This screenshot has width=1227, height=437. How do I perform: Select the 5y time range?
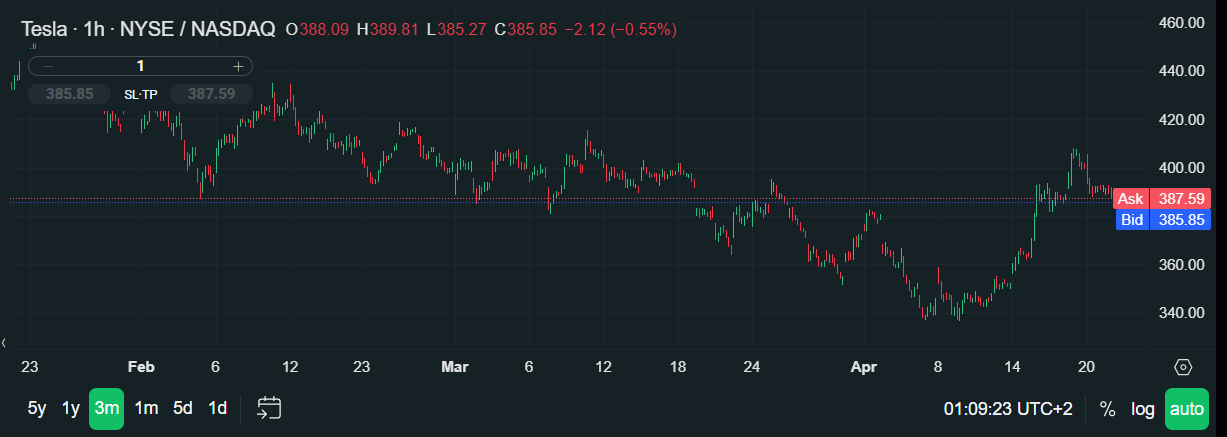click(x=37, y=408)
